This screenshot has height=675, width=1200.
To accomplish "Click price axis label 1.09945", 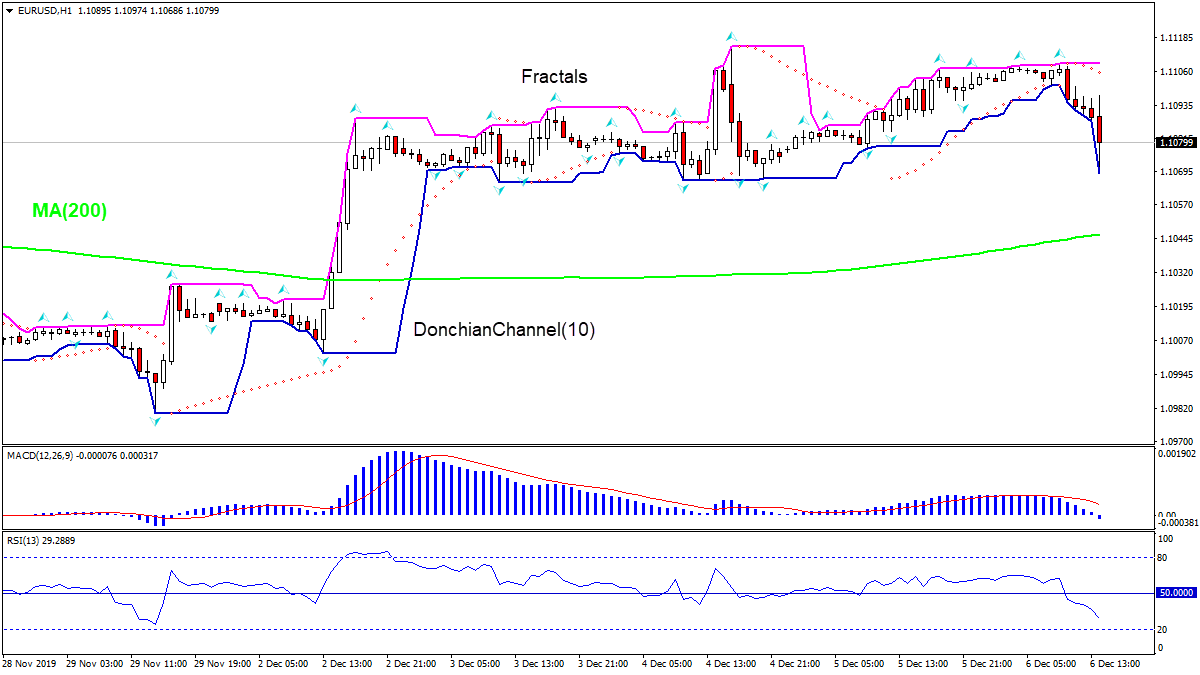I will (1177, 375).
